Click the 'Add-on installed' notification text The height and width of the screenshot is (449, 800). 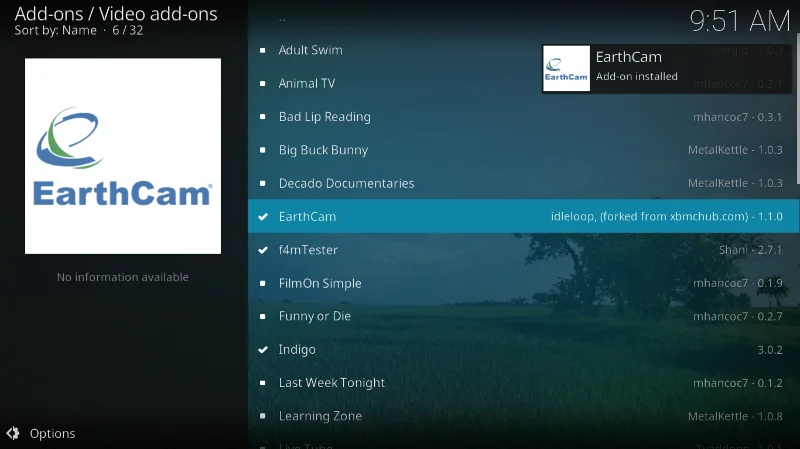[637, 77]
